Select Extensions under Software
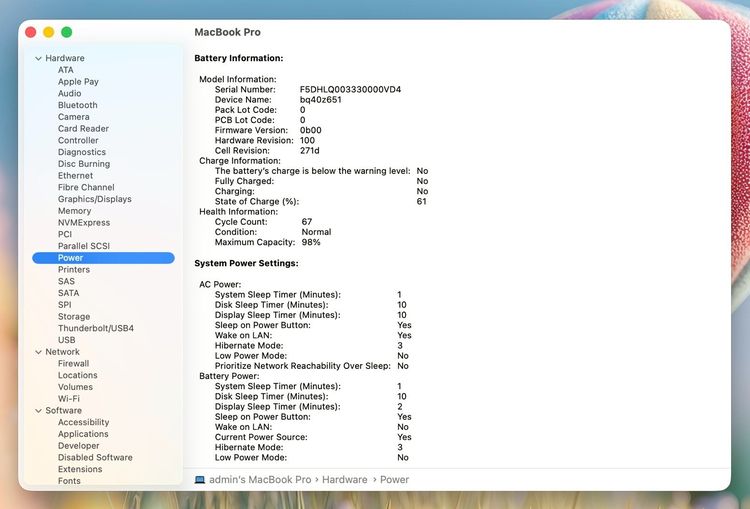750x509 pixels. 80,469
